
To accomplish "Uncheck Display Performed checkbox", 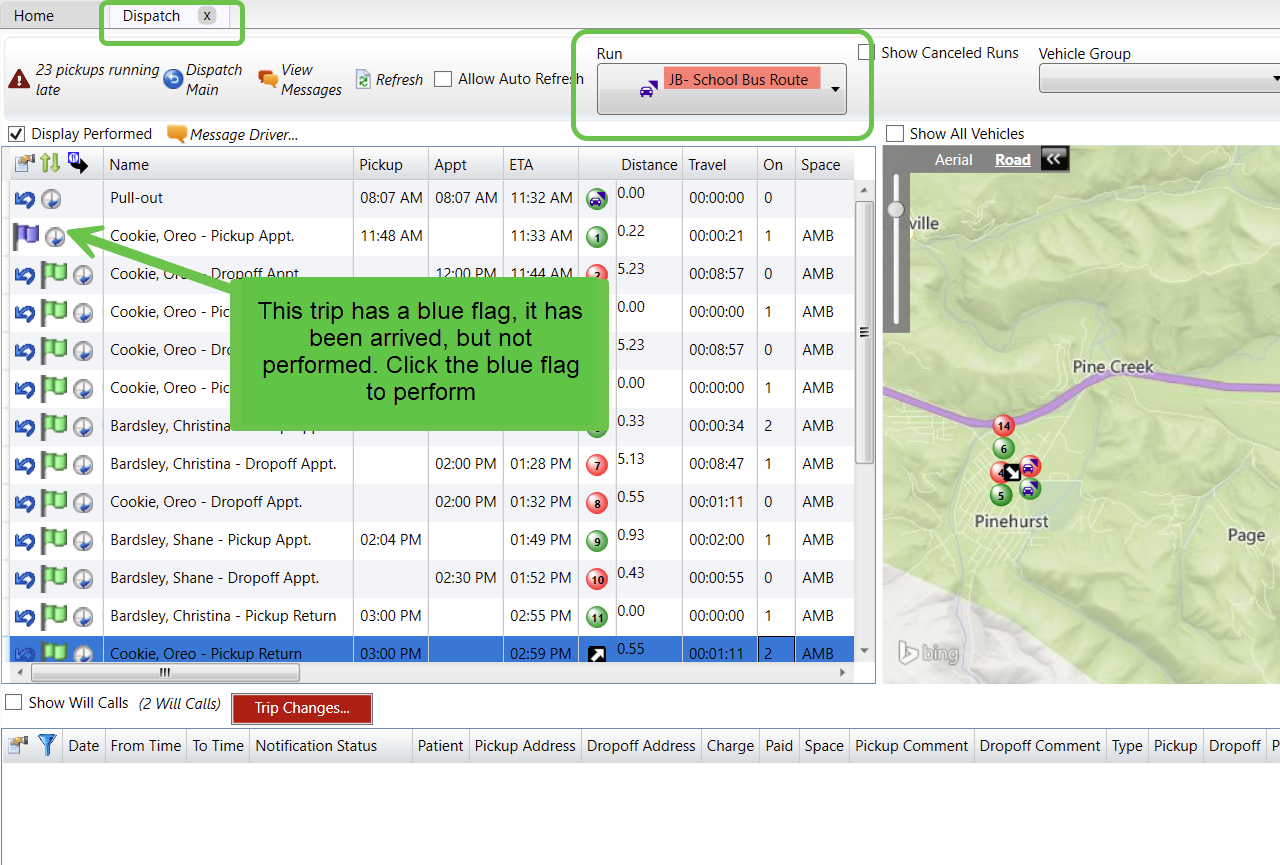I will (16, 134).
